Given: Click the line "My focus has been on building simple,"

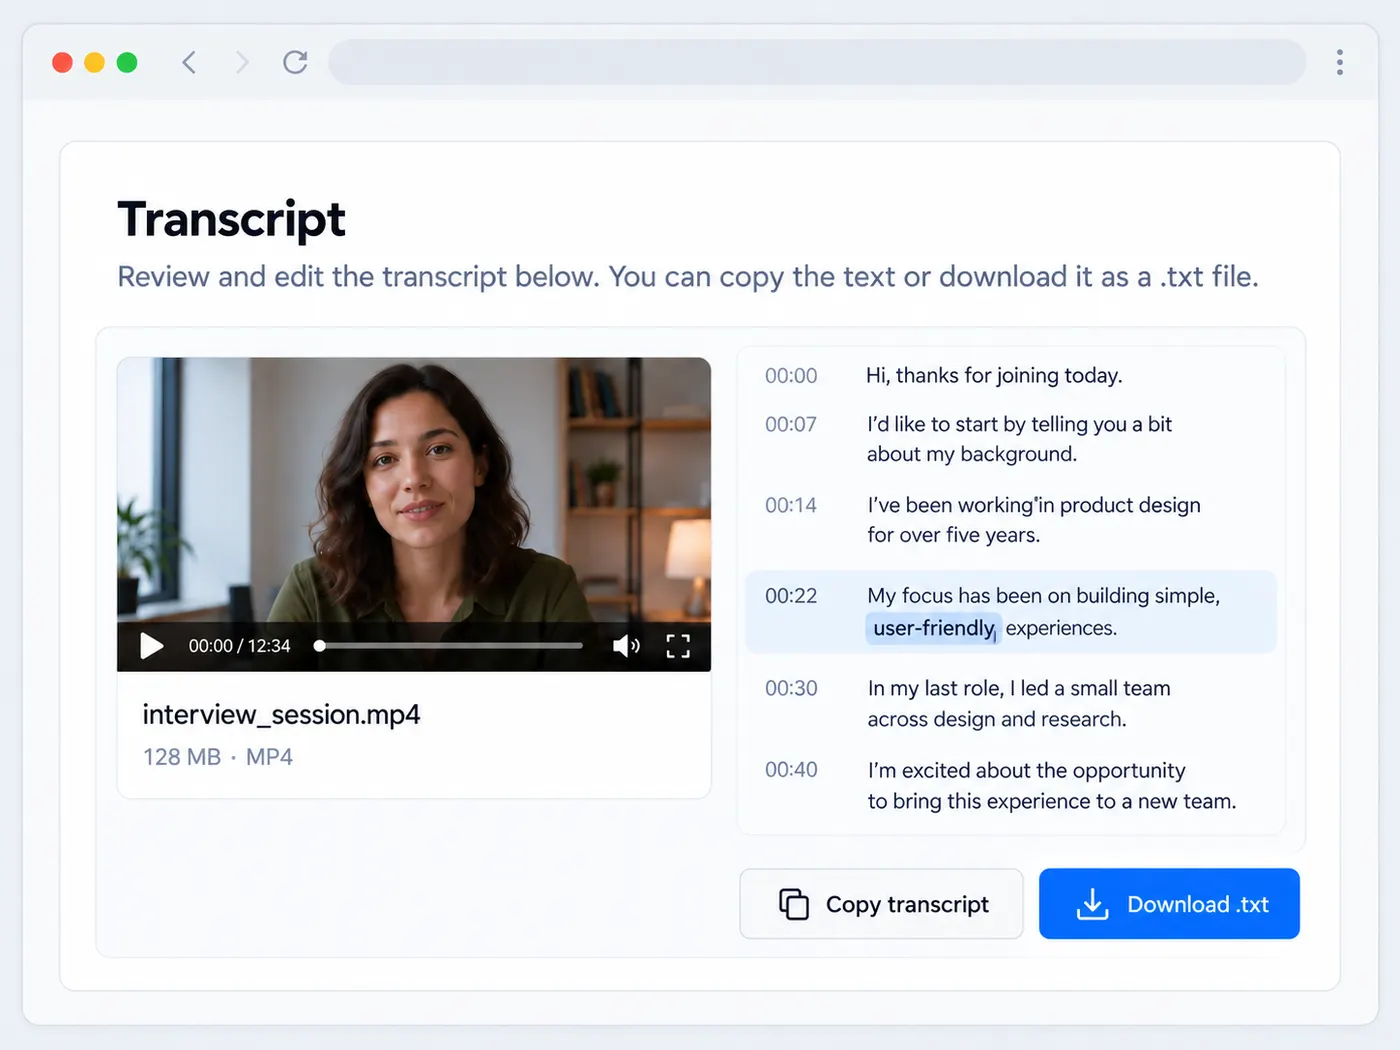Looking at the screenshot, I should (x=1043, y=596).
